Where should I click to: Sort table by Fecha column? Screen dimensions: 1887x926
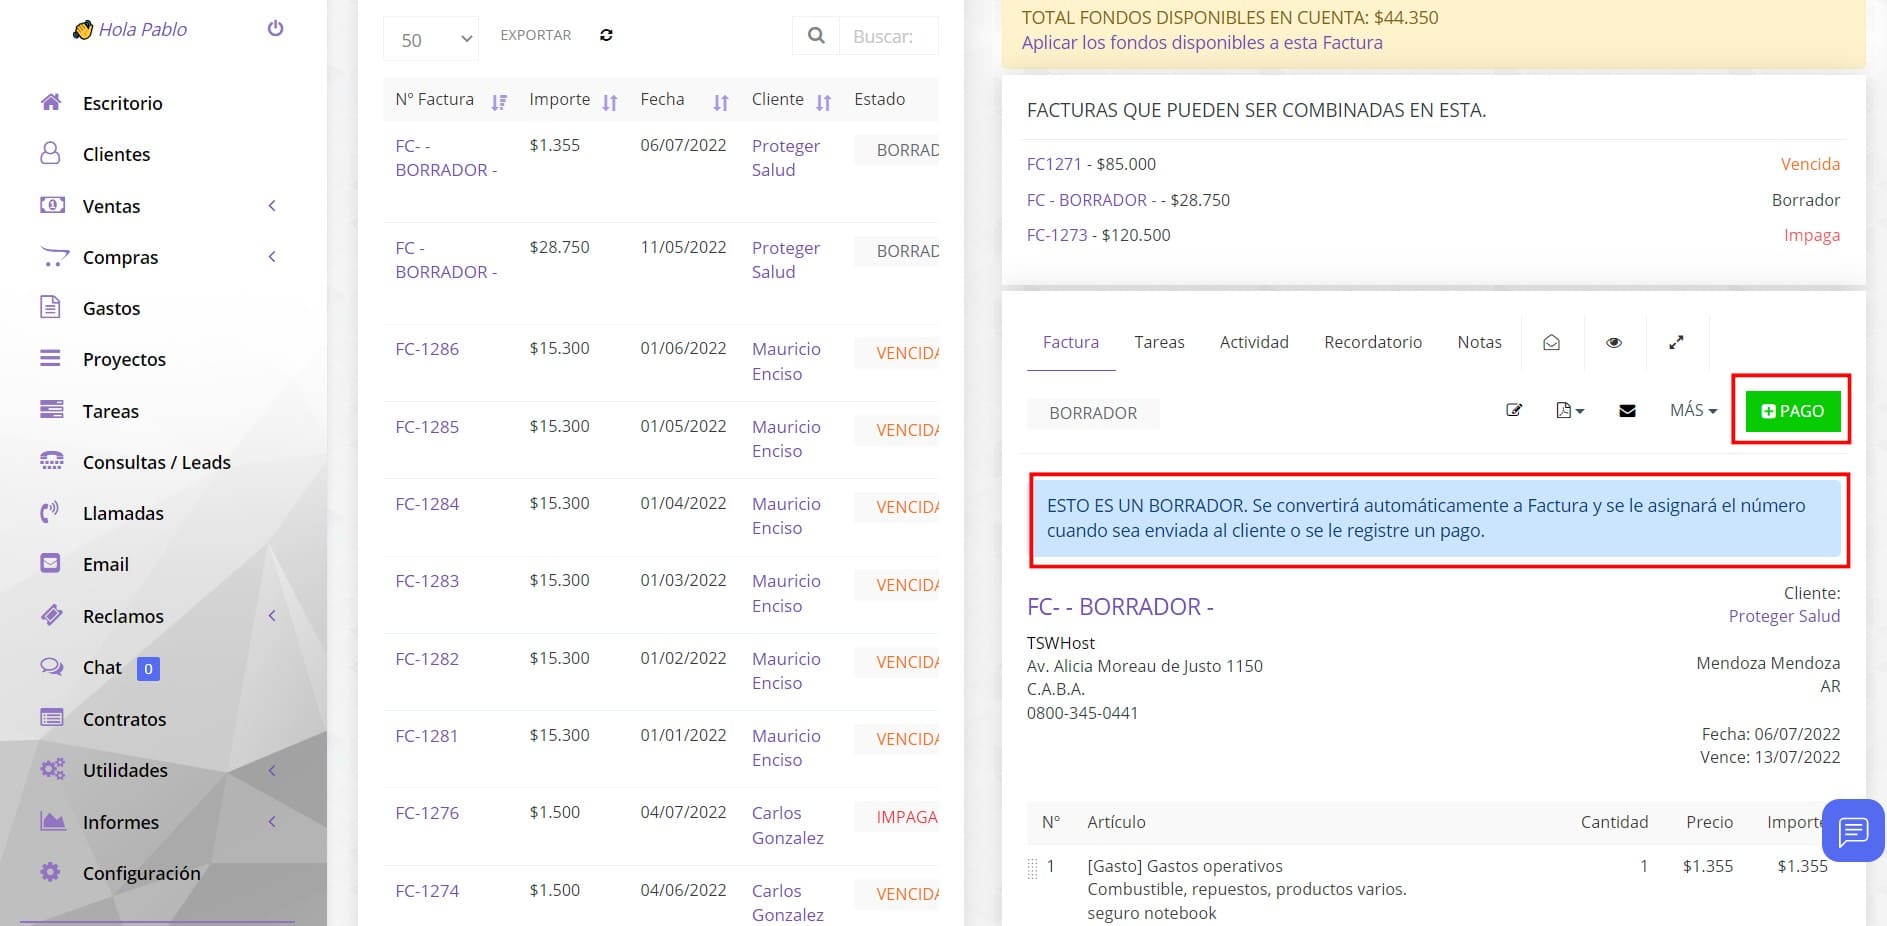[684, 100]
